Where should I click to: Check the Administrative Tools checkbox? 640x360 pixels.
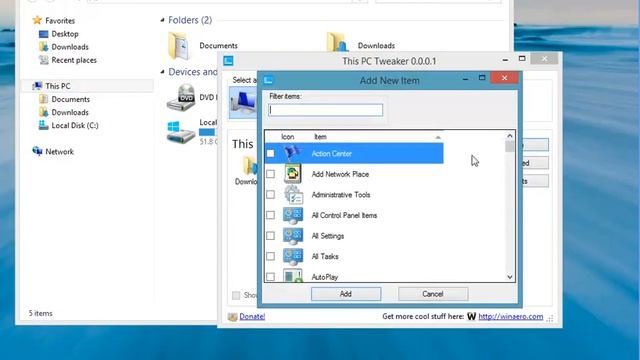[270, 194]
